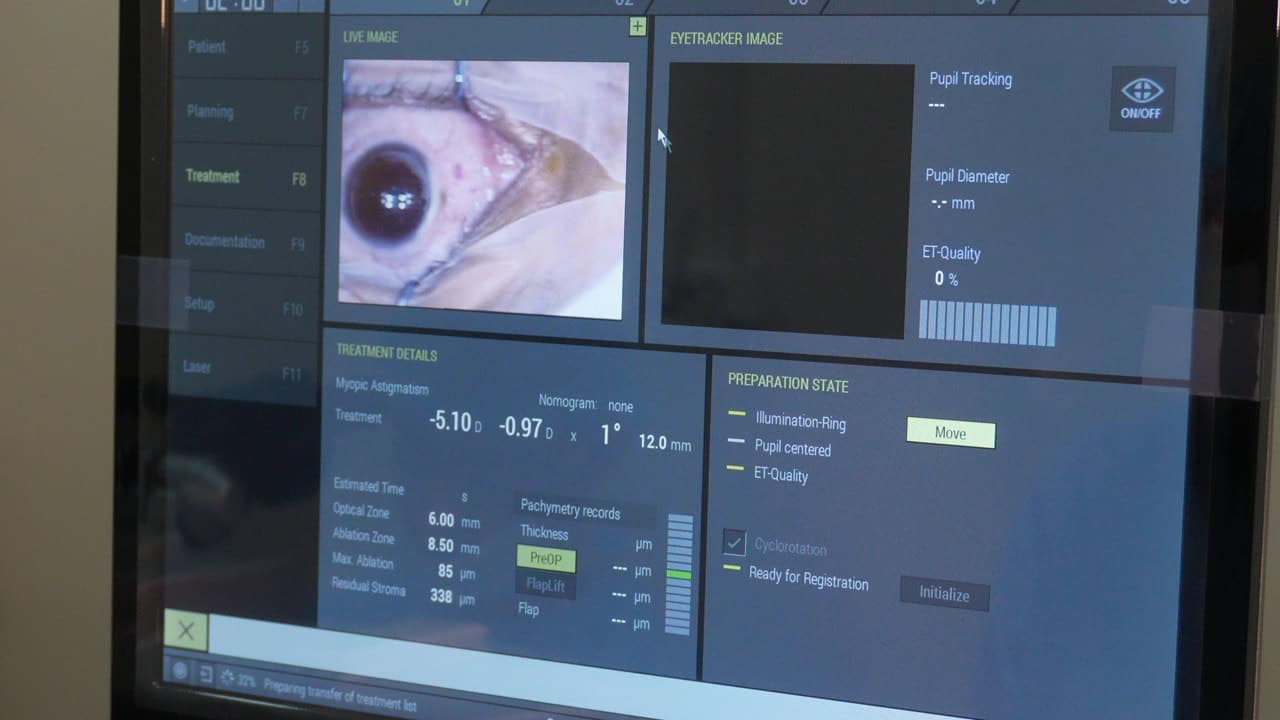Click the green X cancel button
Viewport: 1280px width, 720px height.
tap(186, 630)
